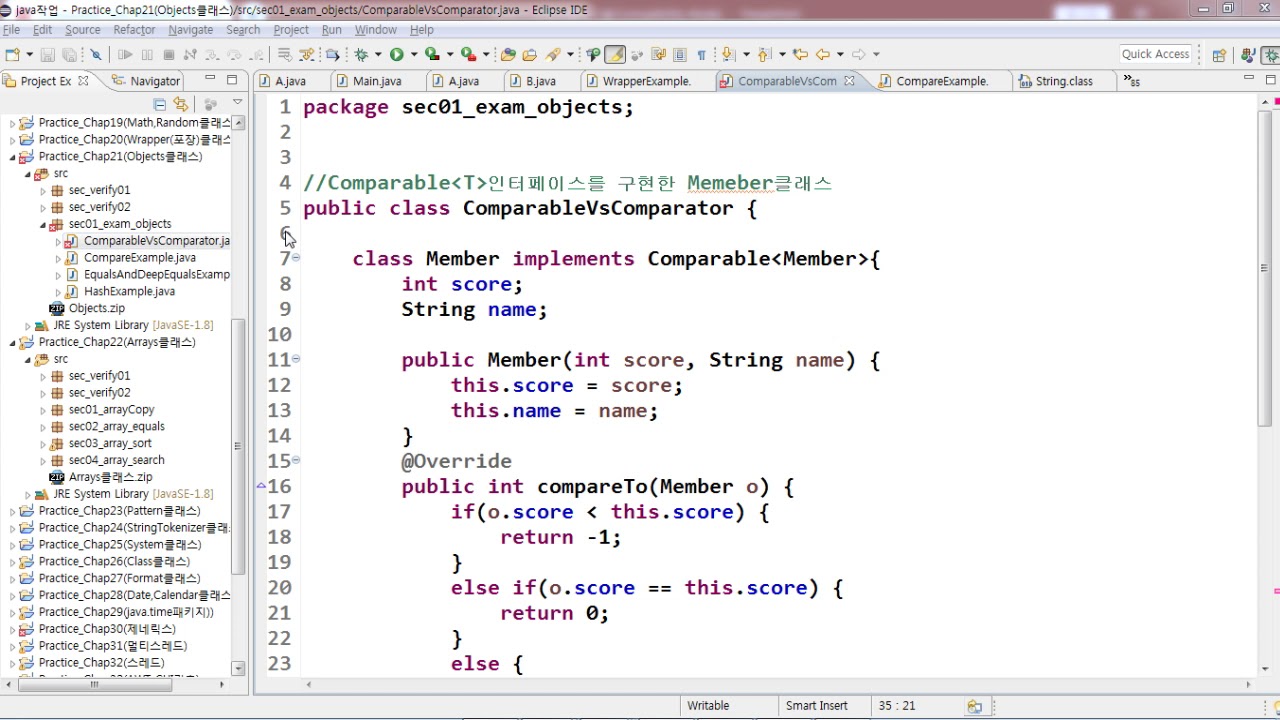Open the Source menu

(83, 30)
